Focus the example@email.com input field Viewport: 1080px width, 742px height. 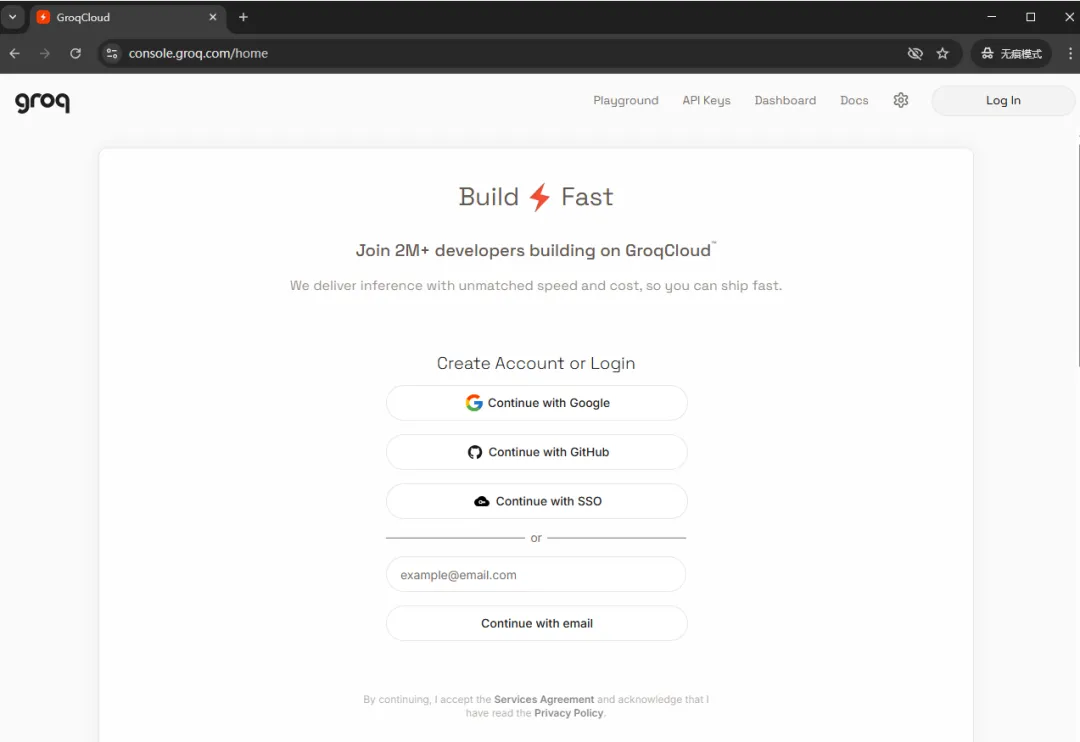[x=536, y=575]
